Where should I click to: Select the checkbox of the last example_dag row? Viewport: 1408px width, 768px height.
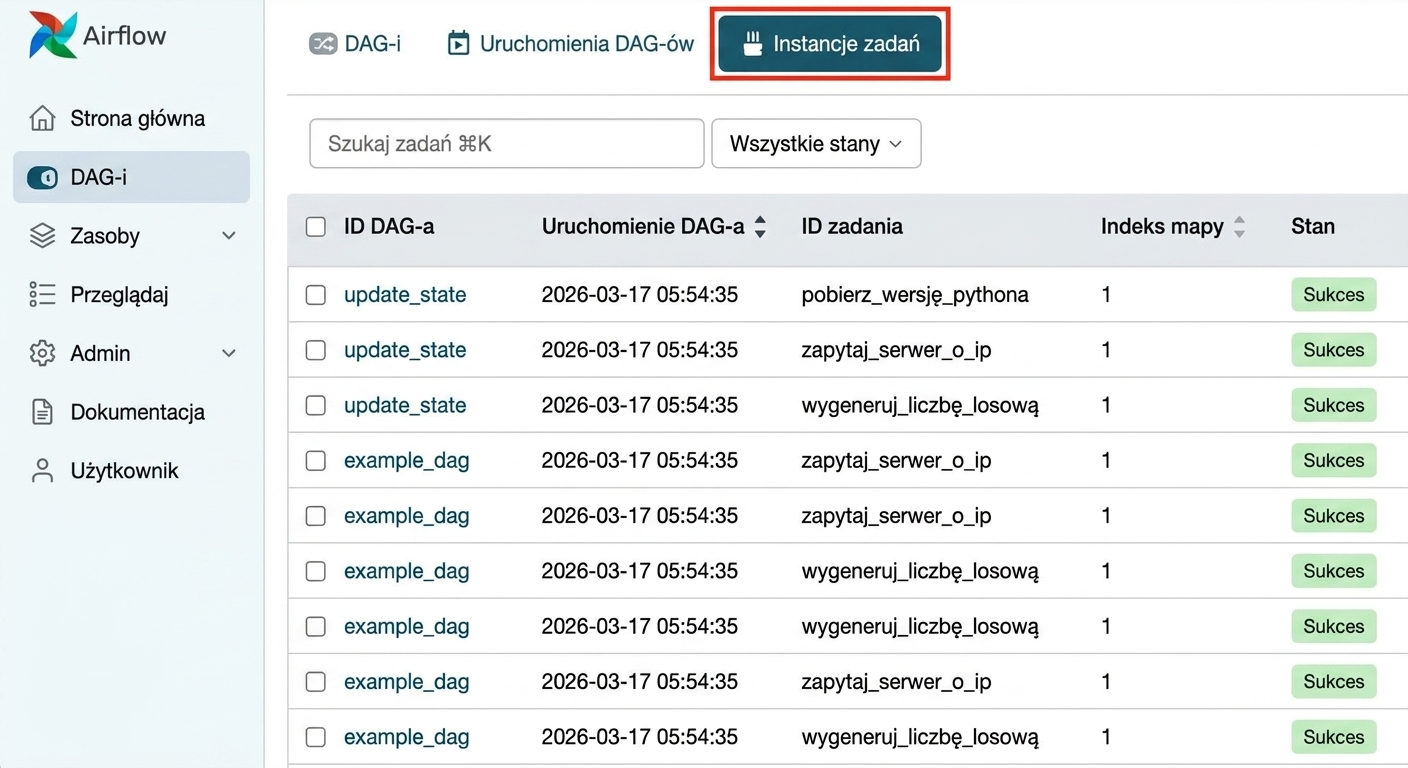[315, 737]
